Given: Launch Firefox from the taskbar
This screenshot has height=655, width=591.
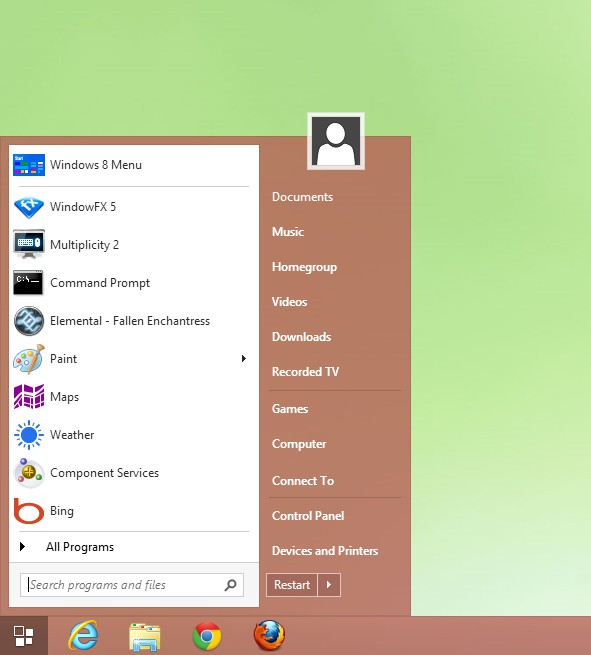Looking at the screenshot, I should [269, 635].
